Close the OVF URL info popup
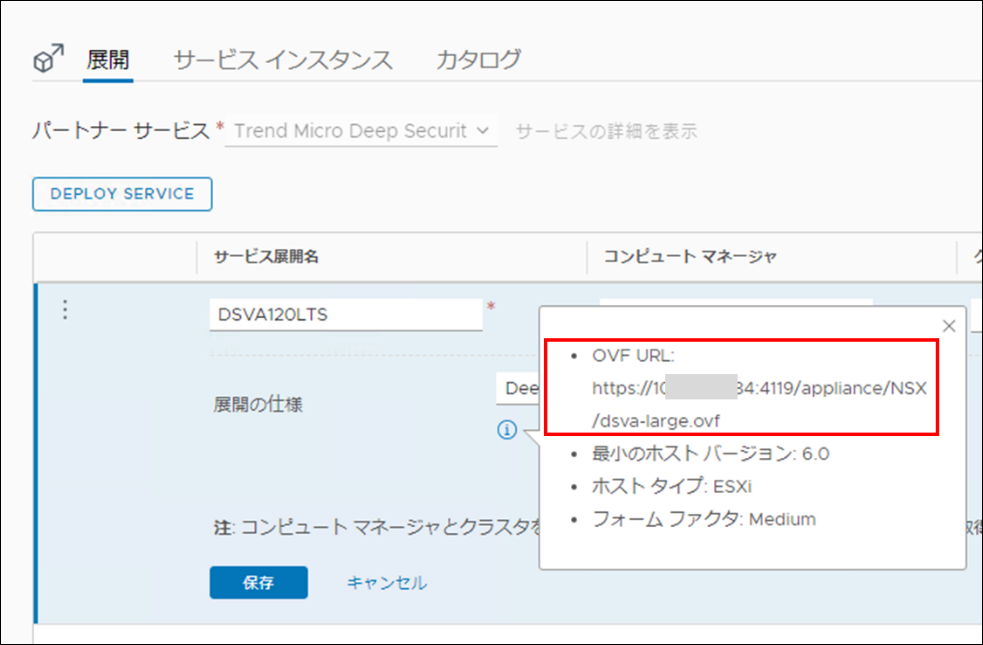This screenshot has width=983, height=645. [x=949, y=326]
